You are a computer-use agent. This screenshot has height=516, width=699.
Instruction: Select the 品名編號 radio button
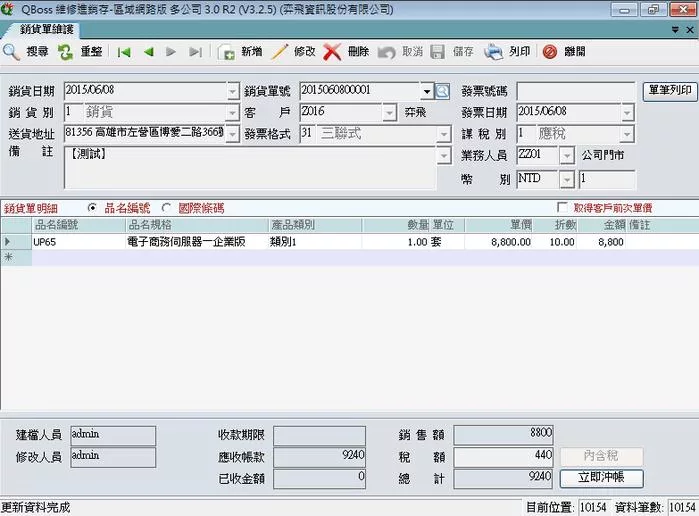93,208
